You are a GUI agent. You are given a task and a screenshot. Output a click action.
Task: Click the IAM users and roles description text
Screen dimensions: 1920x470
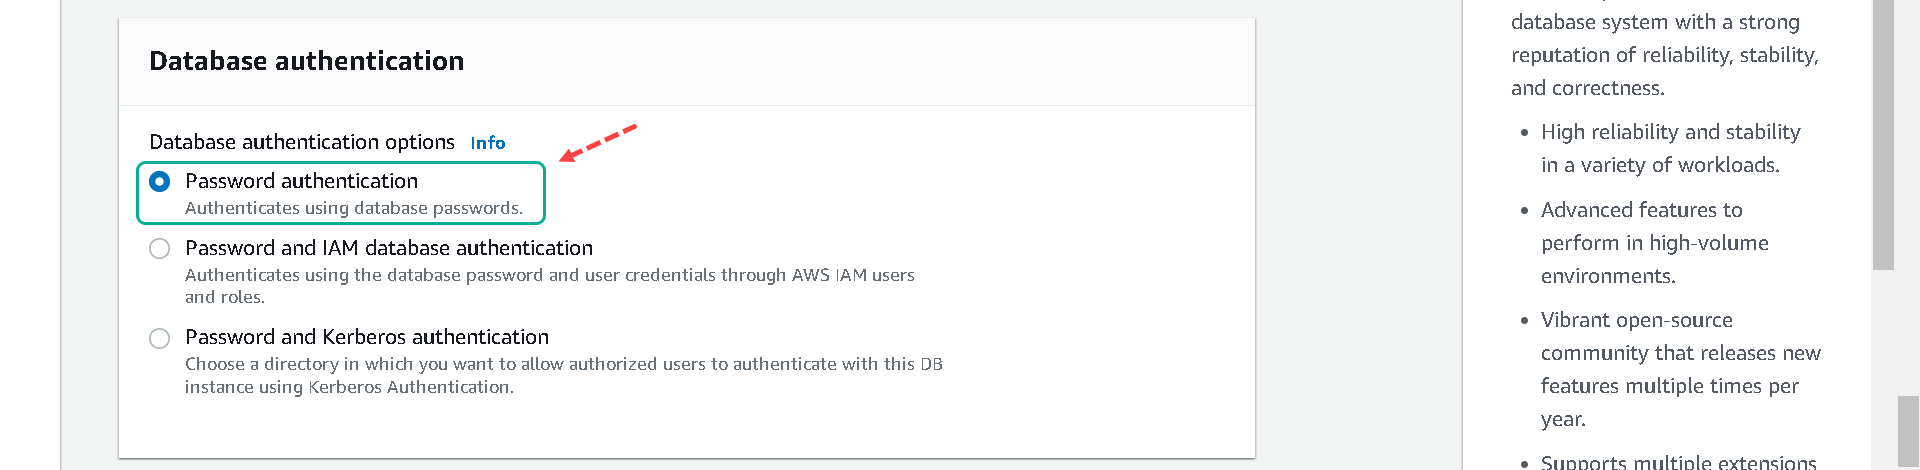tap(549, 286)
